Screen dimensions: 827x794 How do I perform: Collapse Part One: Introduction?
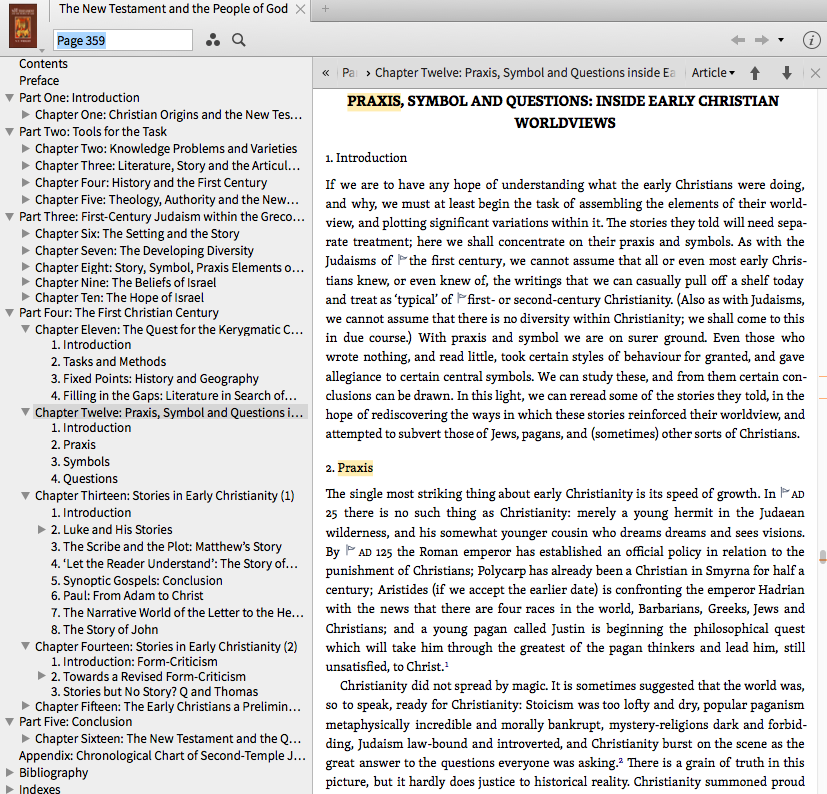[9, 98]
